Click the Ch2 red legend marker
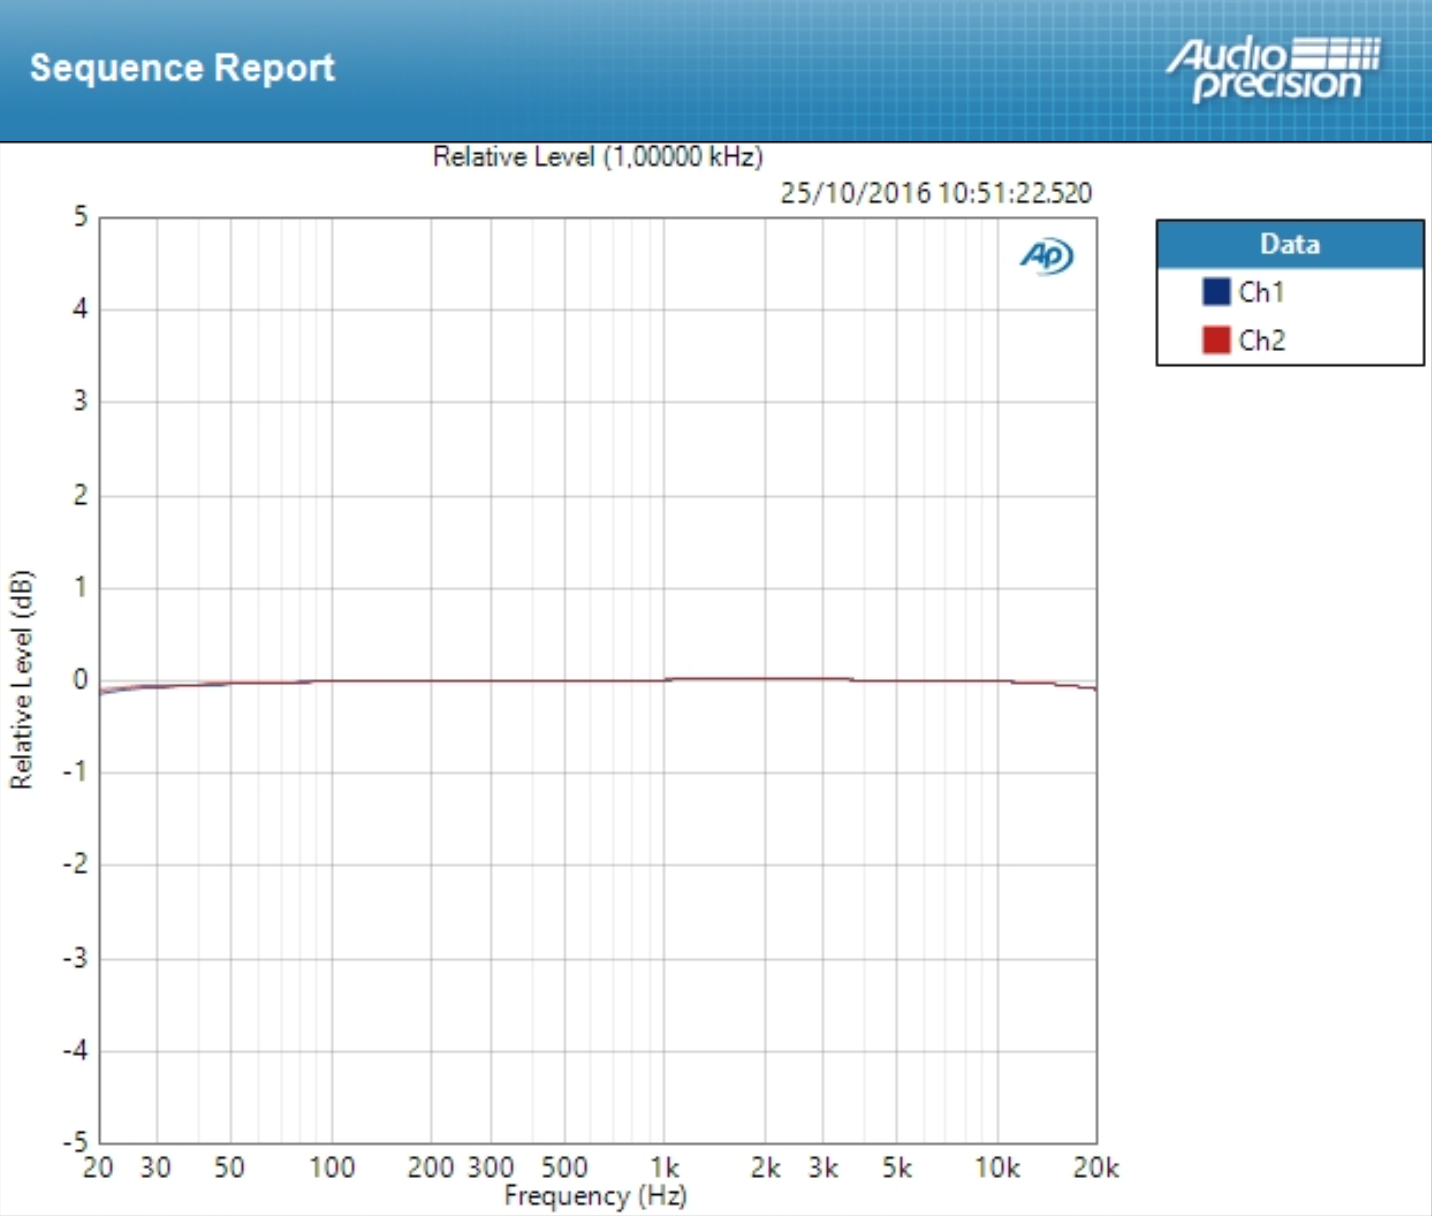 (x=1215, y=340)
